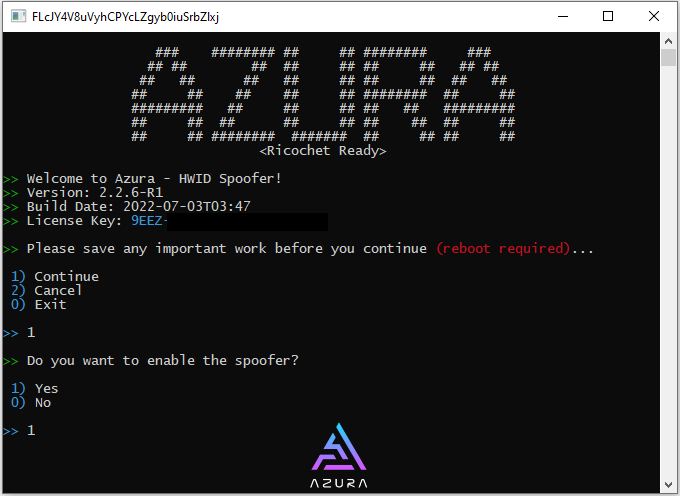
Task: Click the "1) Continue" menu option
Action: pos(55,277)
